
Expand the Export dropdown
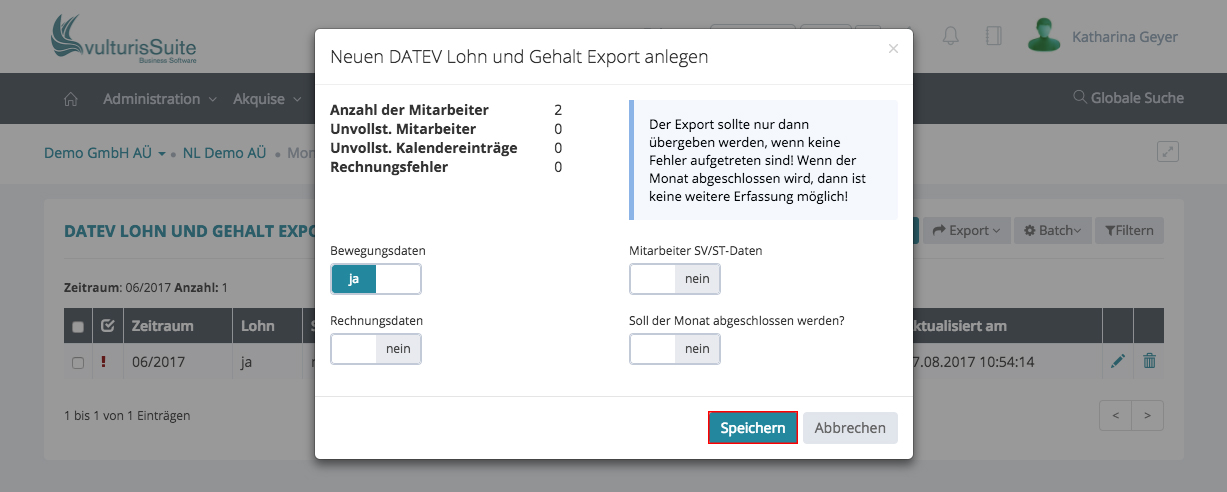pos(966,230)
